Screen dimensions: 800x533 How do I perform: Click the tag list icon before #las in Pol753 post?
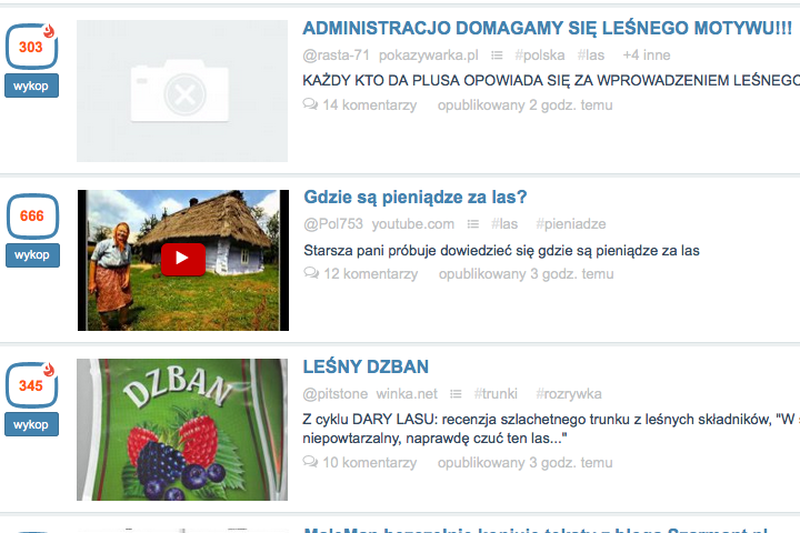pos(473,224)
